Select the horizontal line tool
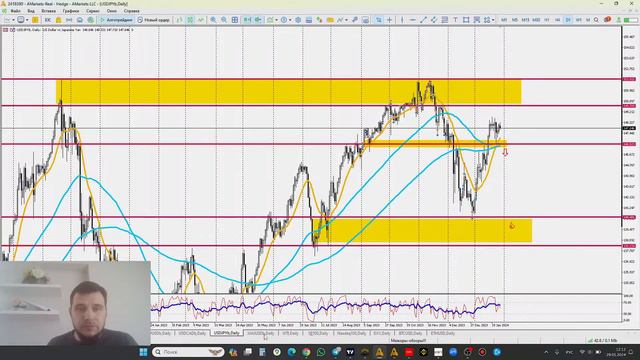This screenshot has width=640, height=360. point(413,20)
